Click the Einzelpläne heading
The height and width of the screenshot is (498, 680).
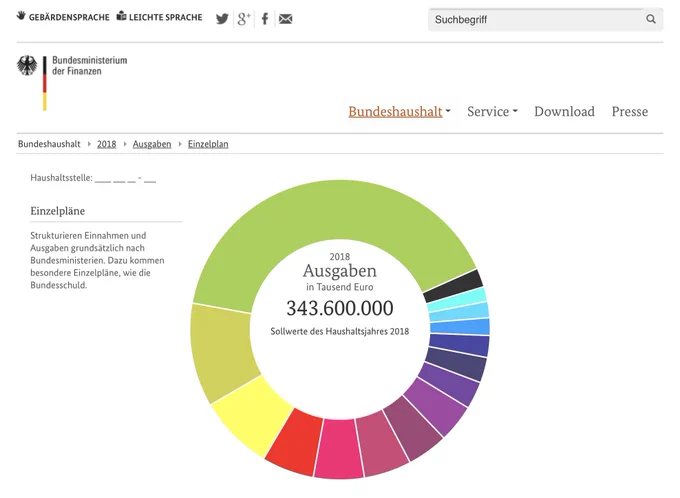coord(58,211)
